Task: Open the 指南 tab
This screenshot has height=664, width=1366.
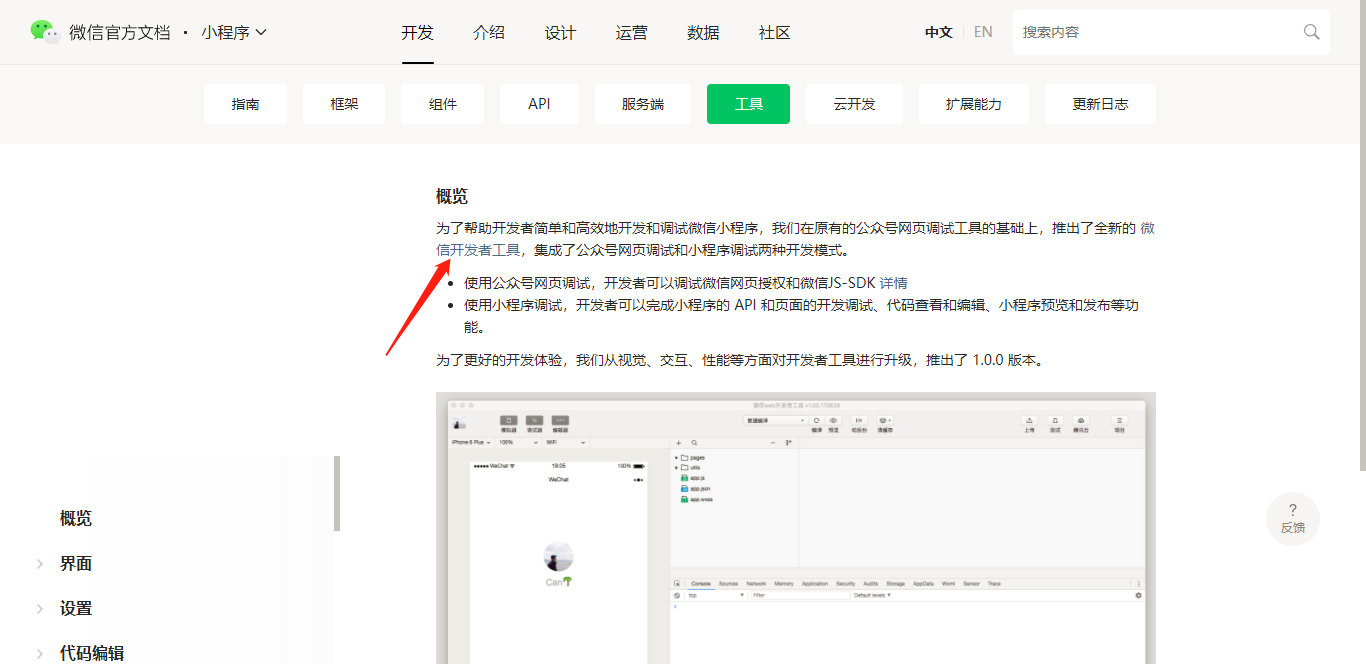Action: (245, 104)
